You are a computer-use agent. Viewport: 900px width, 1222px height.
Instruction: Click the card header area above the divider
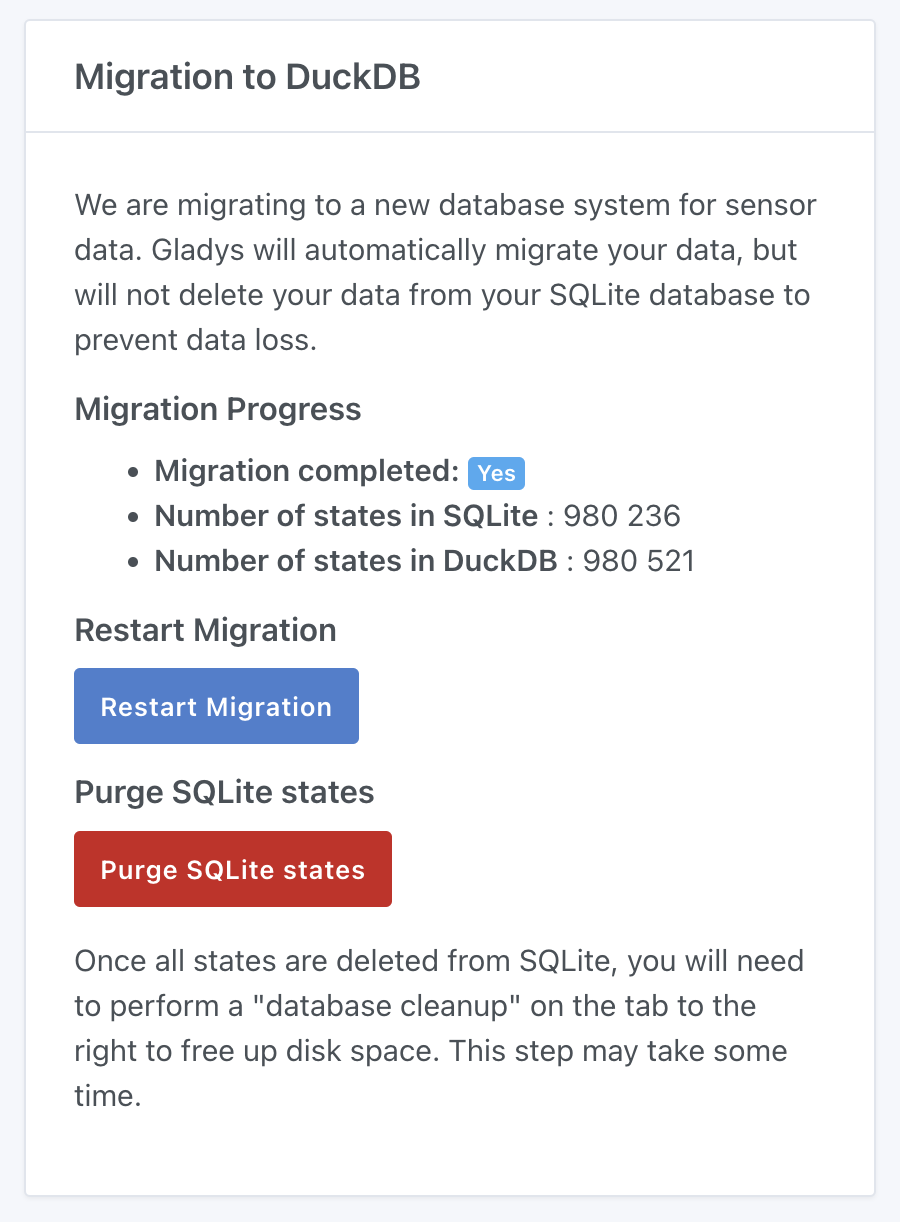(450, 77)
